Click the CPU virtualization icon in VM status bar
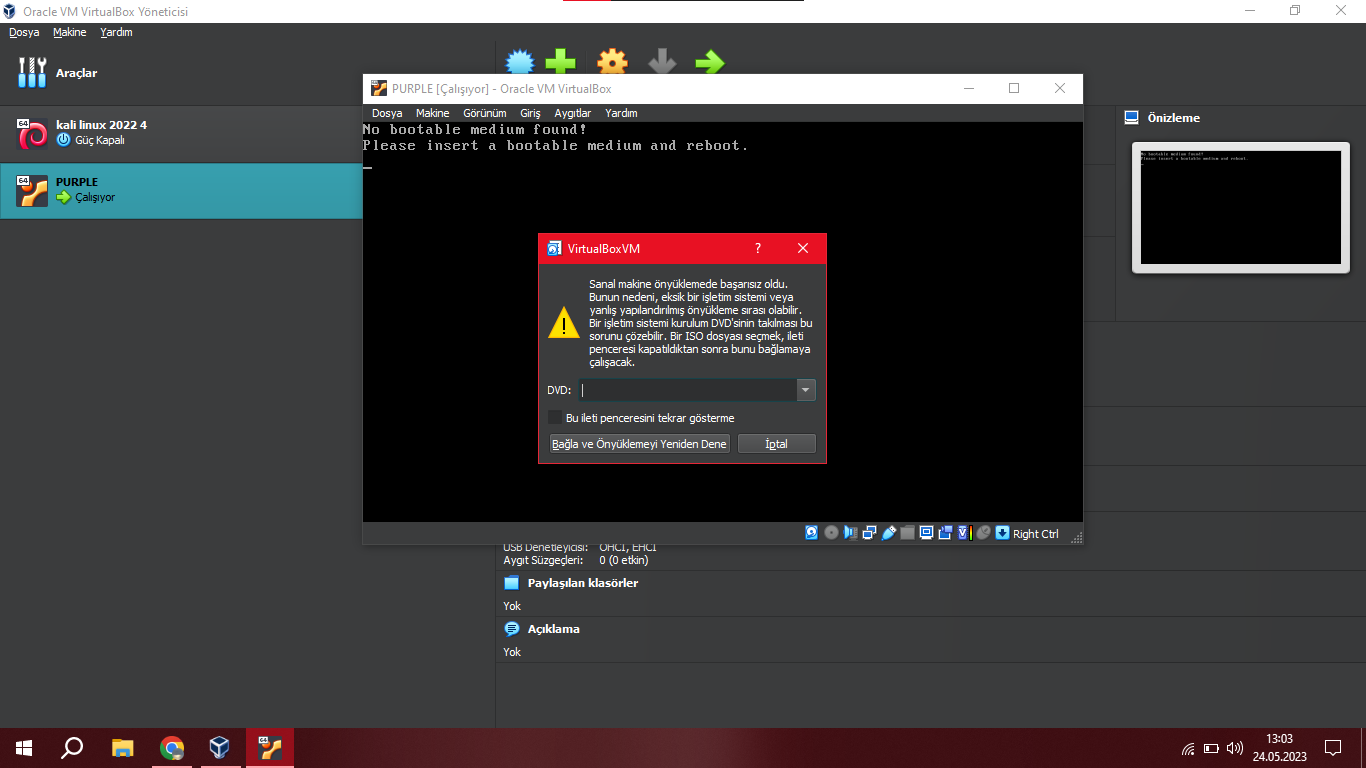This screenshot has height=768, width=1366. point(964,533)
